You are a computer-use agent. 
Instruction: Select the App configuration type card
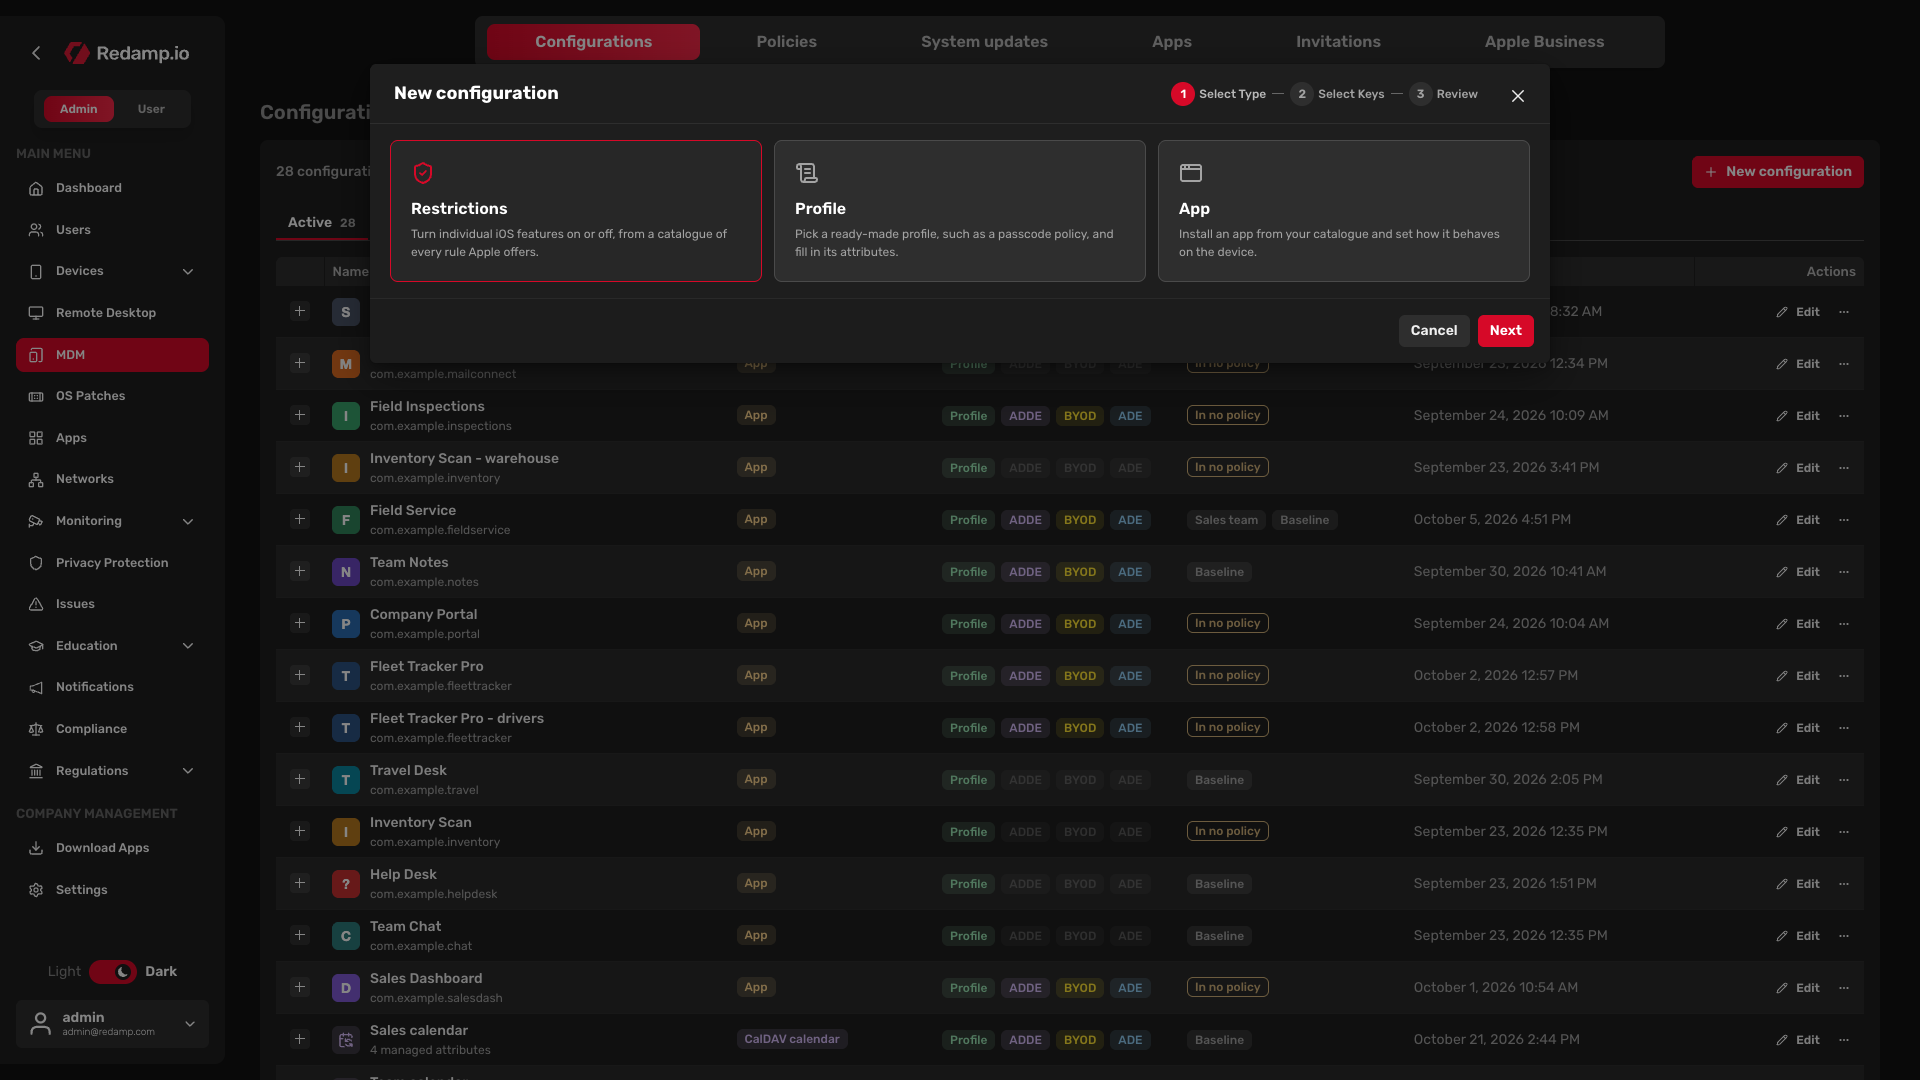tap(1343, 211)
